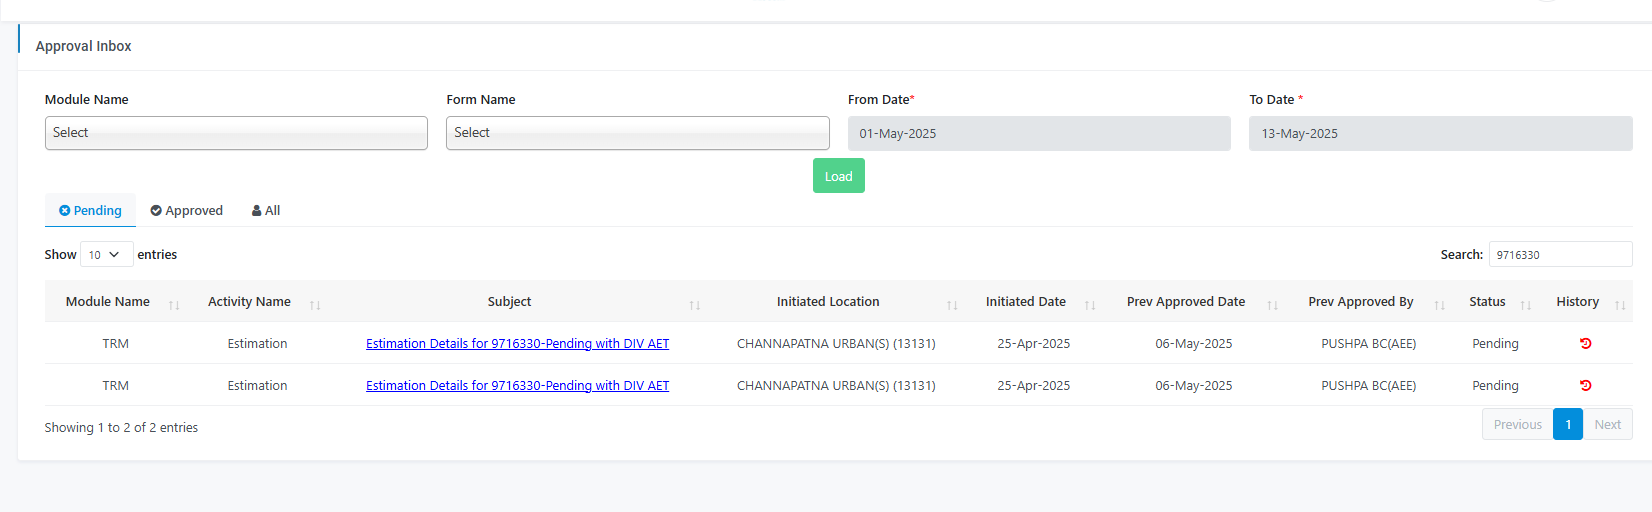Open history icon for first row
The image size is (1652, 512).
(1585, 343)
